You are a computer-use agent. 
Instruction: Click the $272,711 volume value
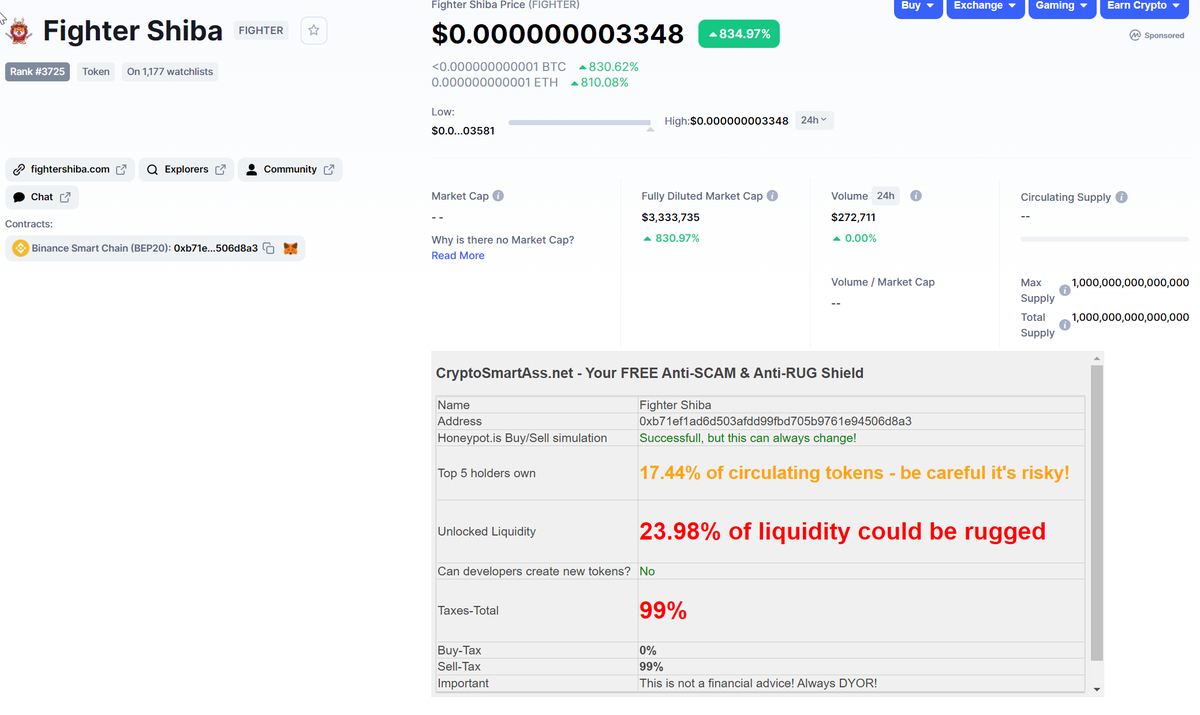pyautogui.click(x=853, y=217)
